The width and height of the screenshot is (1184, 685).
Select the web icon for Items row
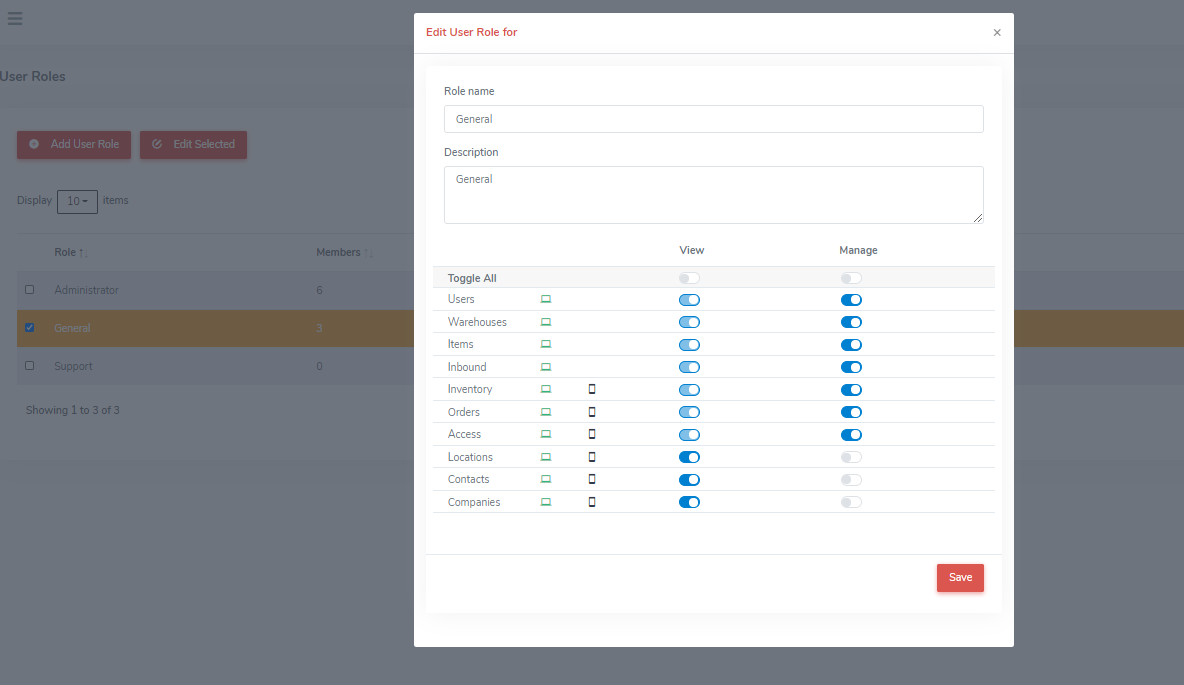point(546,344)
